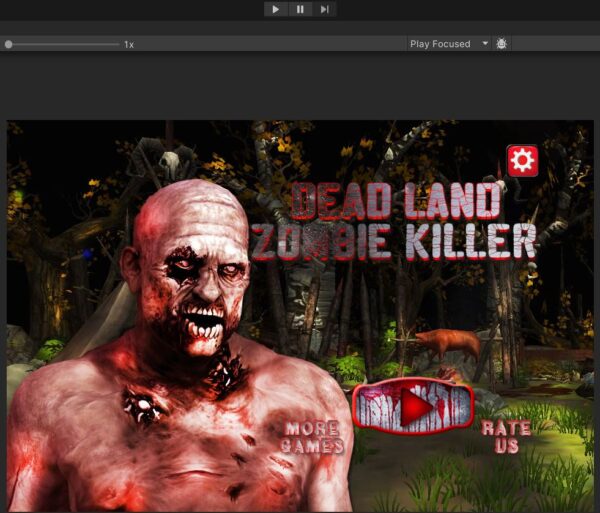The height and width of the screenshot is (513, 600).
Task: Toggle the bug icon next to Play Focused
Action: (502, 44)
